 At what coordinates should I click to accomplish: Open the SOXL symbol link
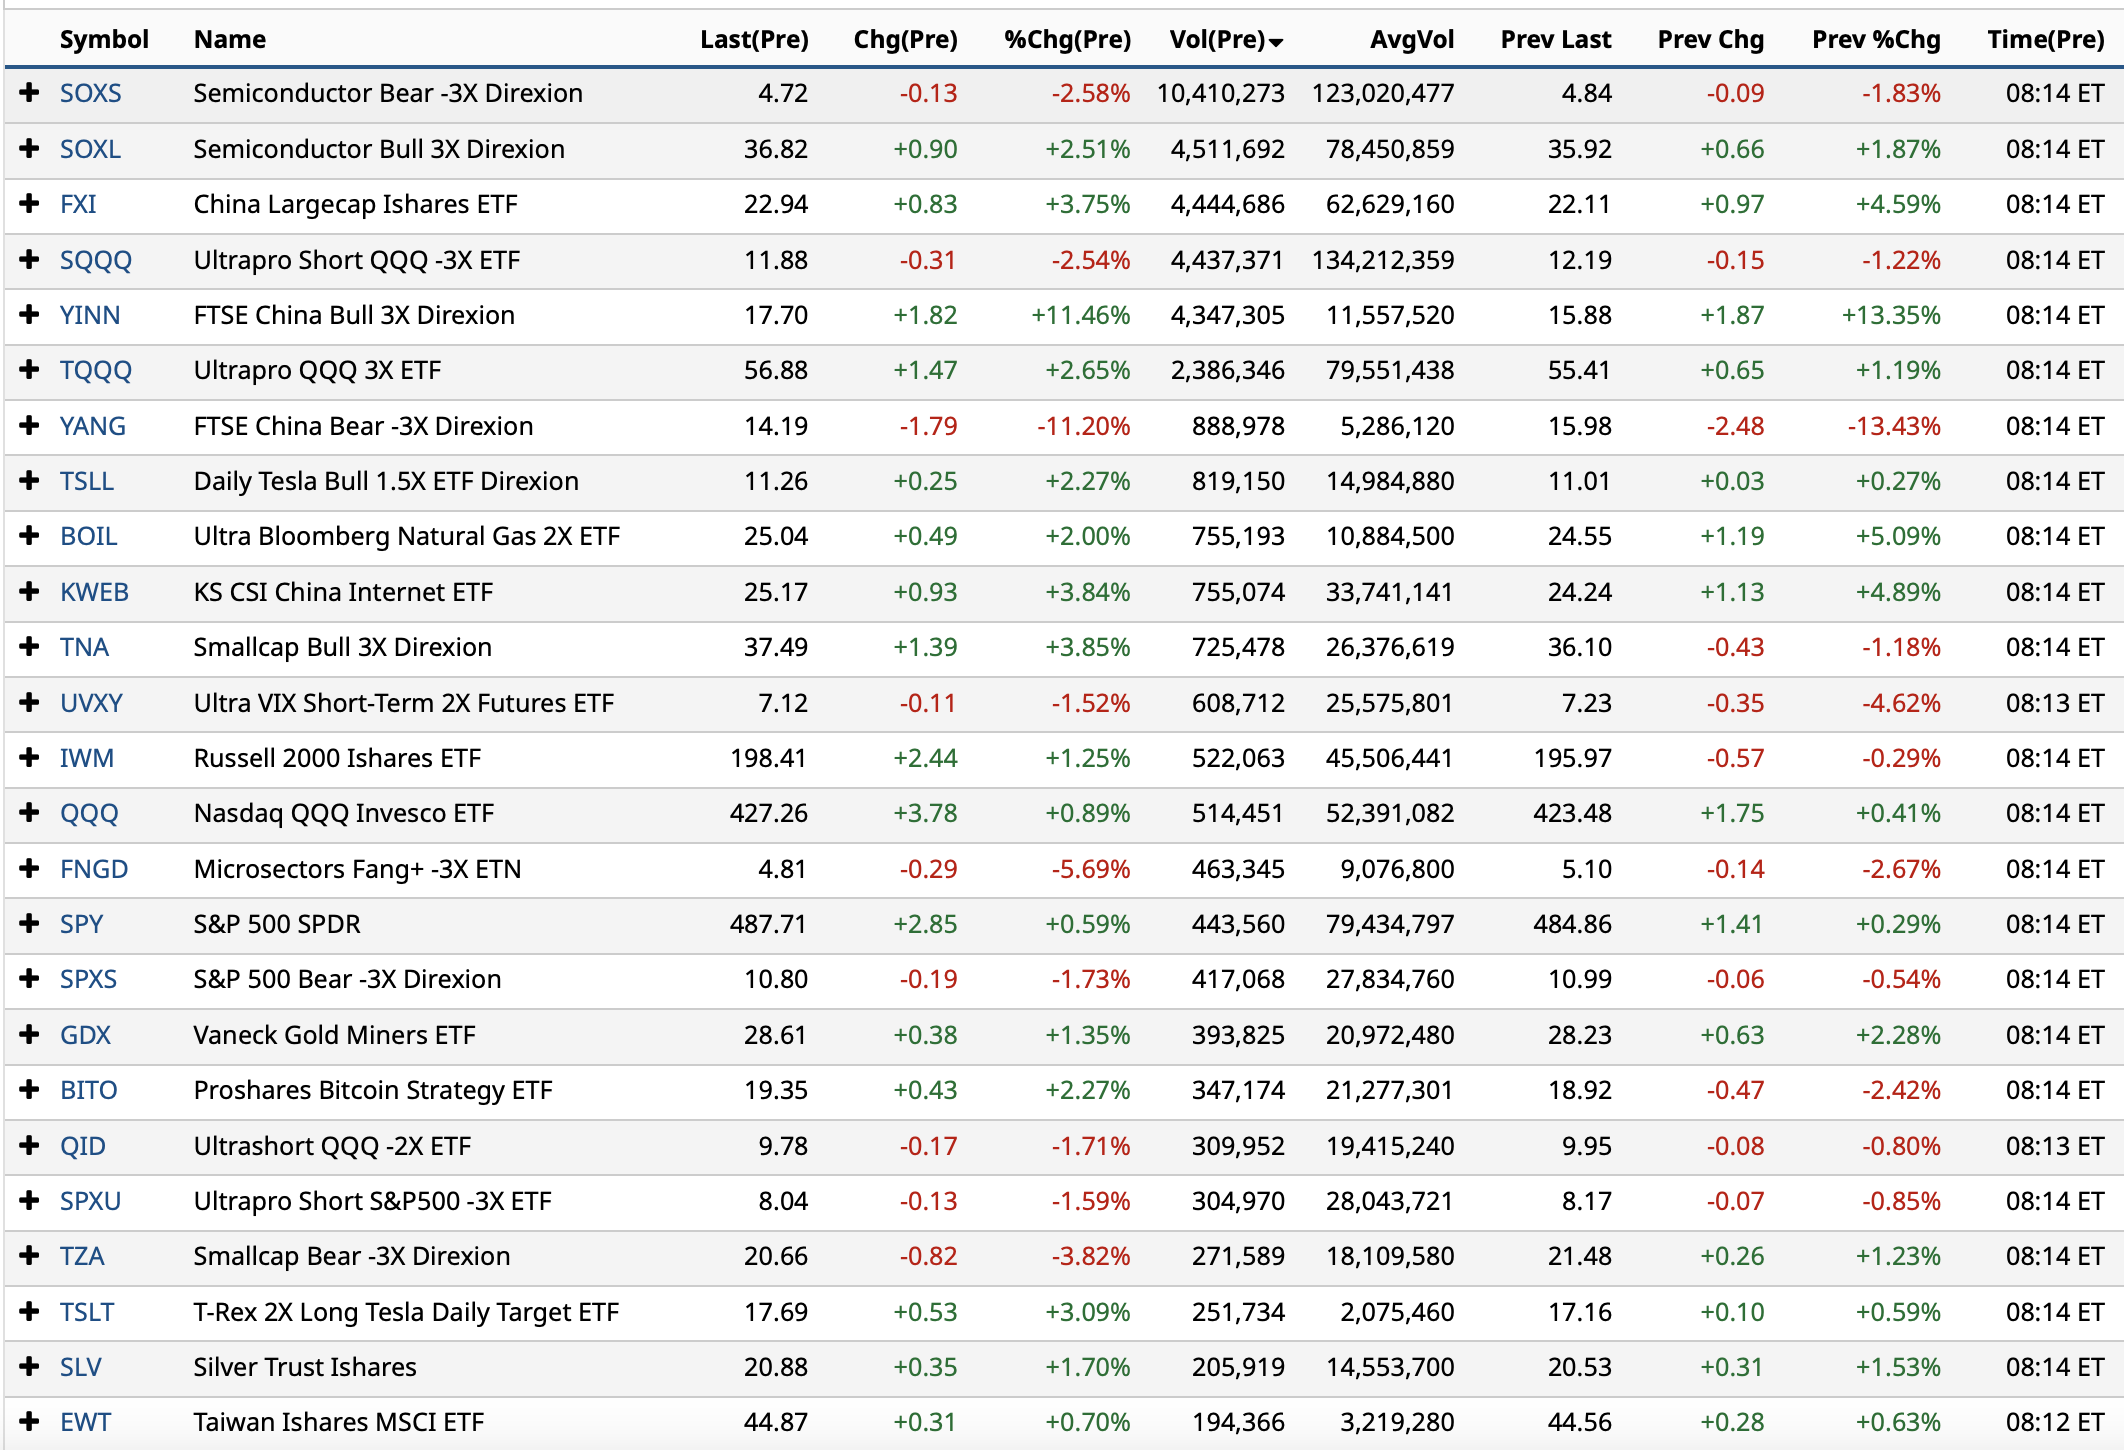(90, 149)
